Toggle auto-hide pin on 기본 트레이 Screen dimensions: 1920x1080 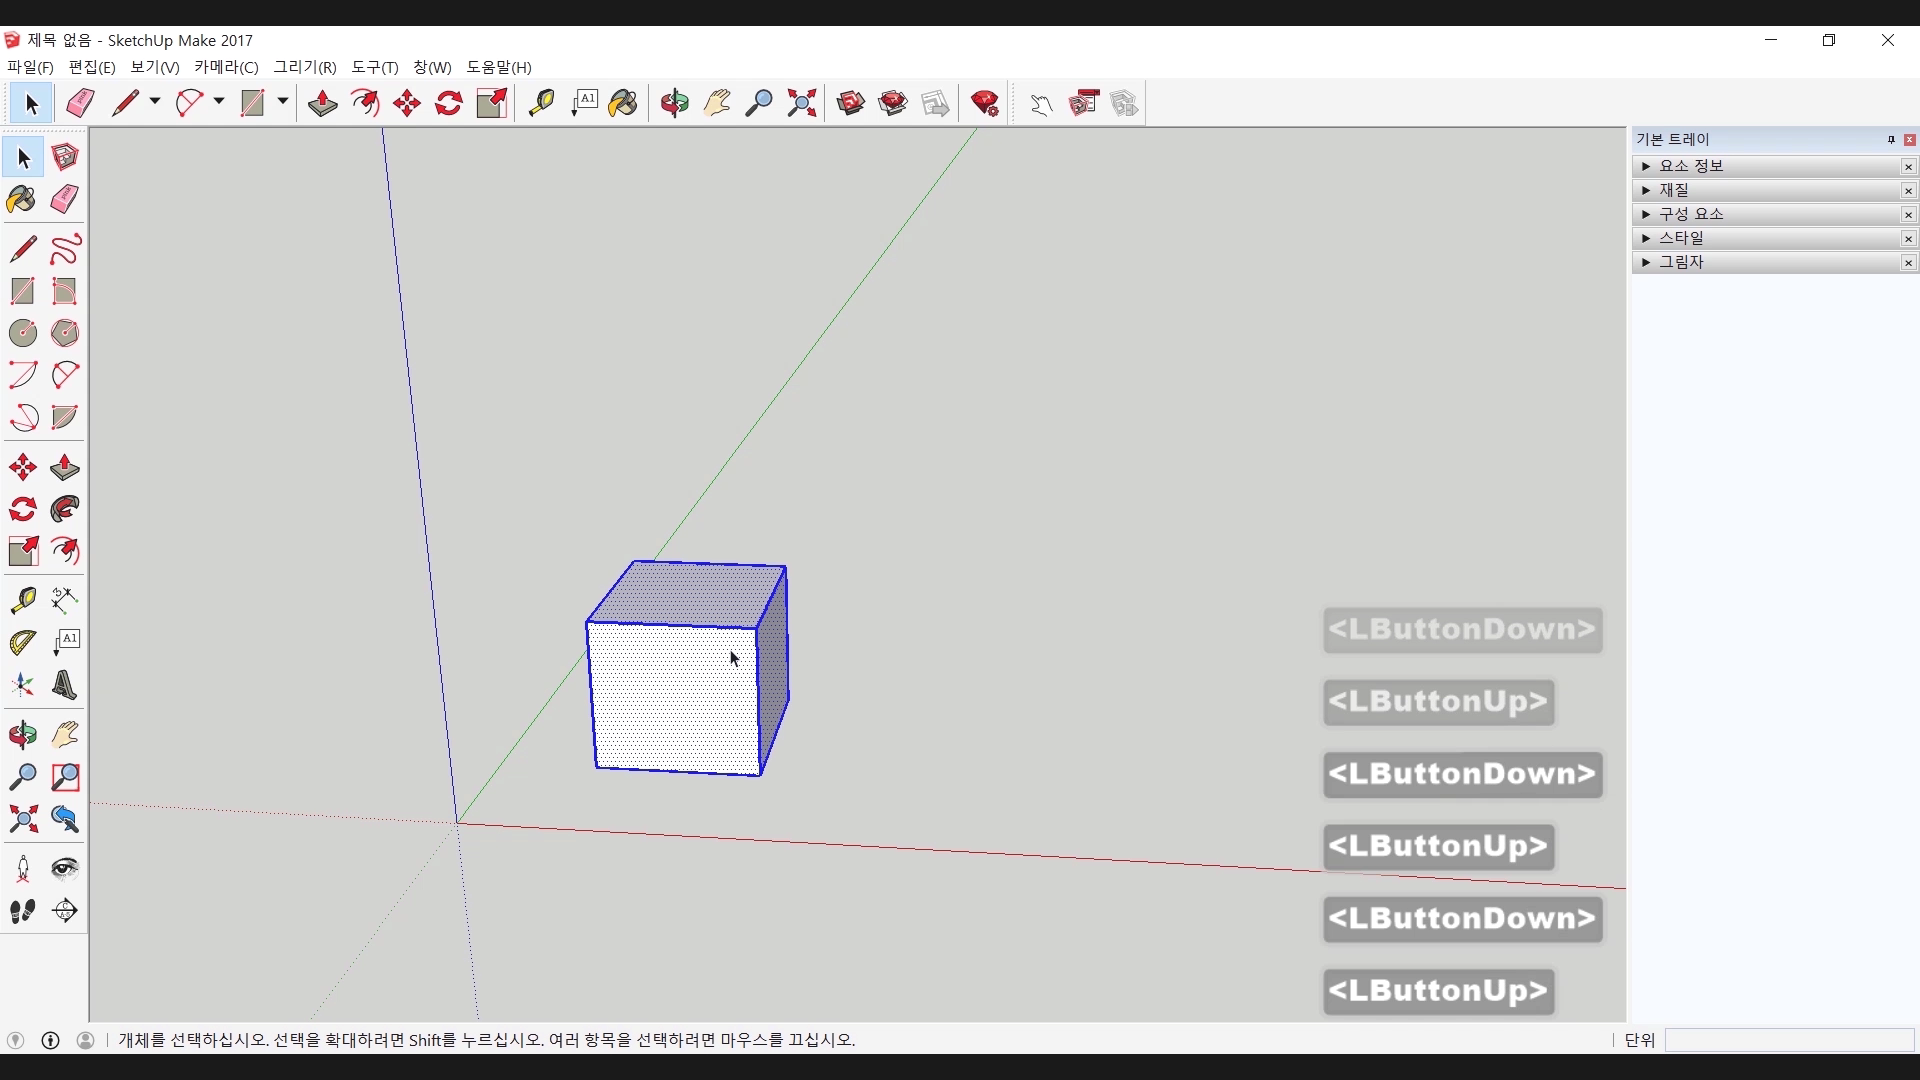[1891, 139]
